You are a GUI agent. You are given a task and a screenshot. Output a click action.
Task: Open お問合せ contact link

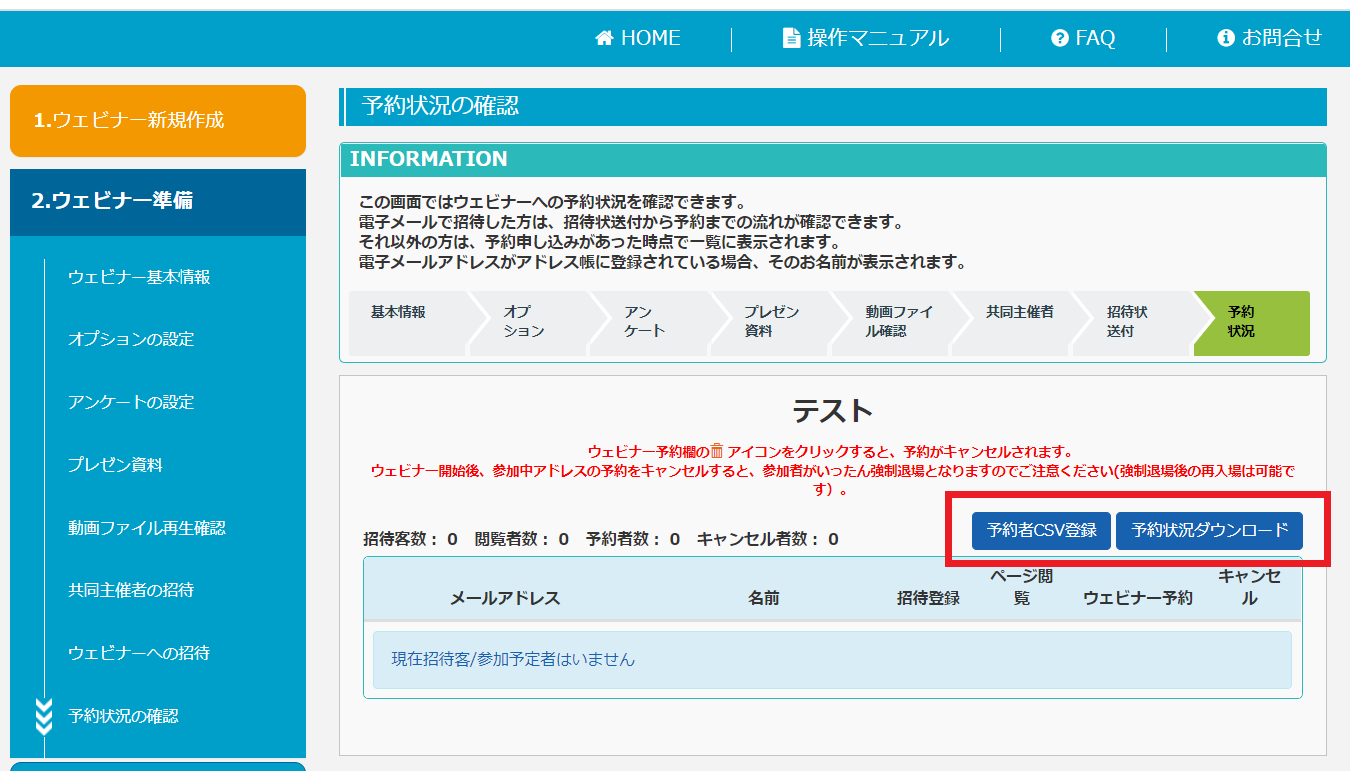coord(1270,38)
